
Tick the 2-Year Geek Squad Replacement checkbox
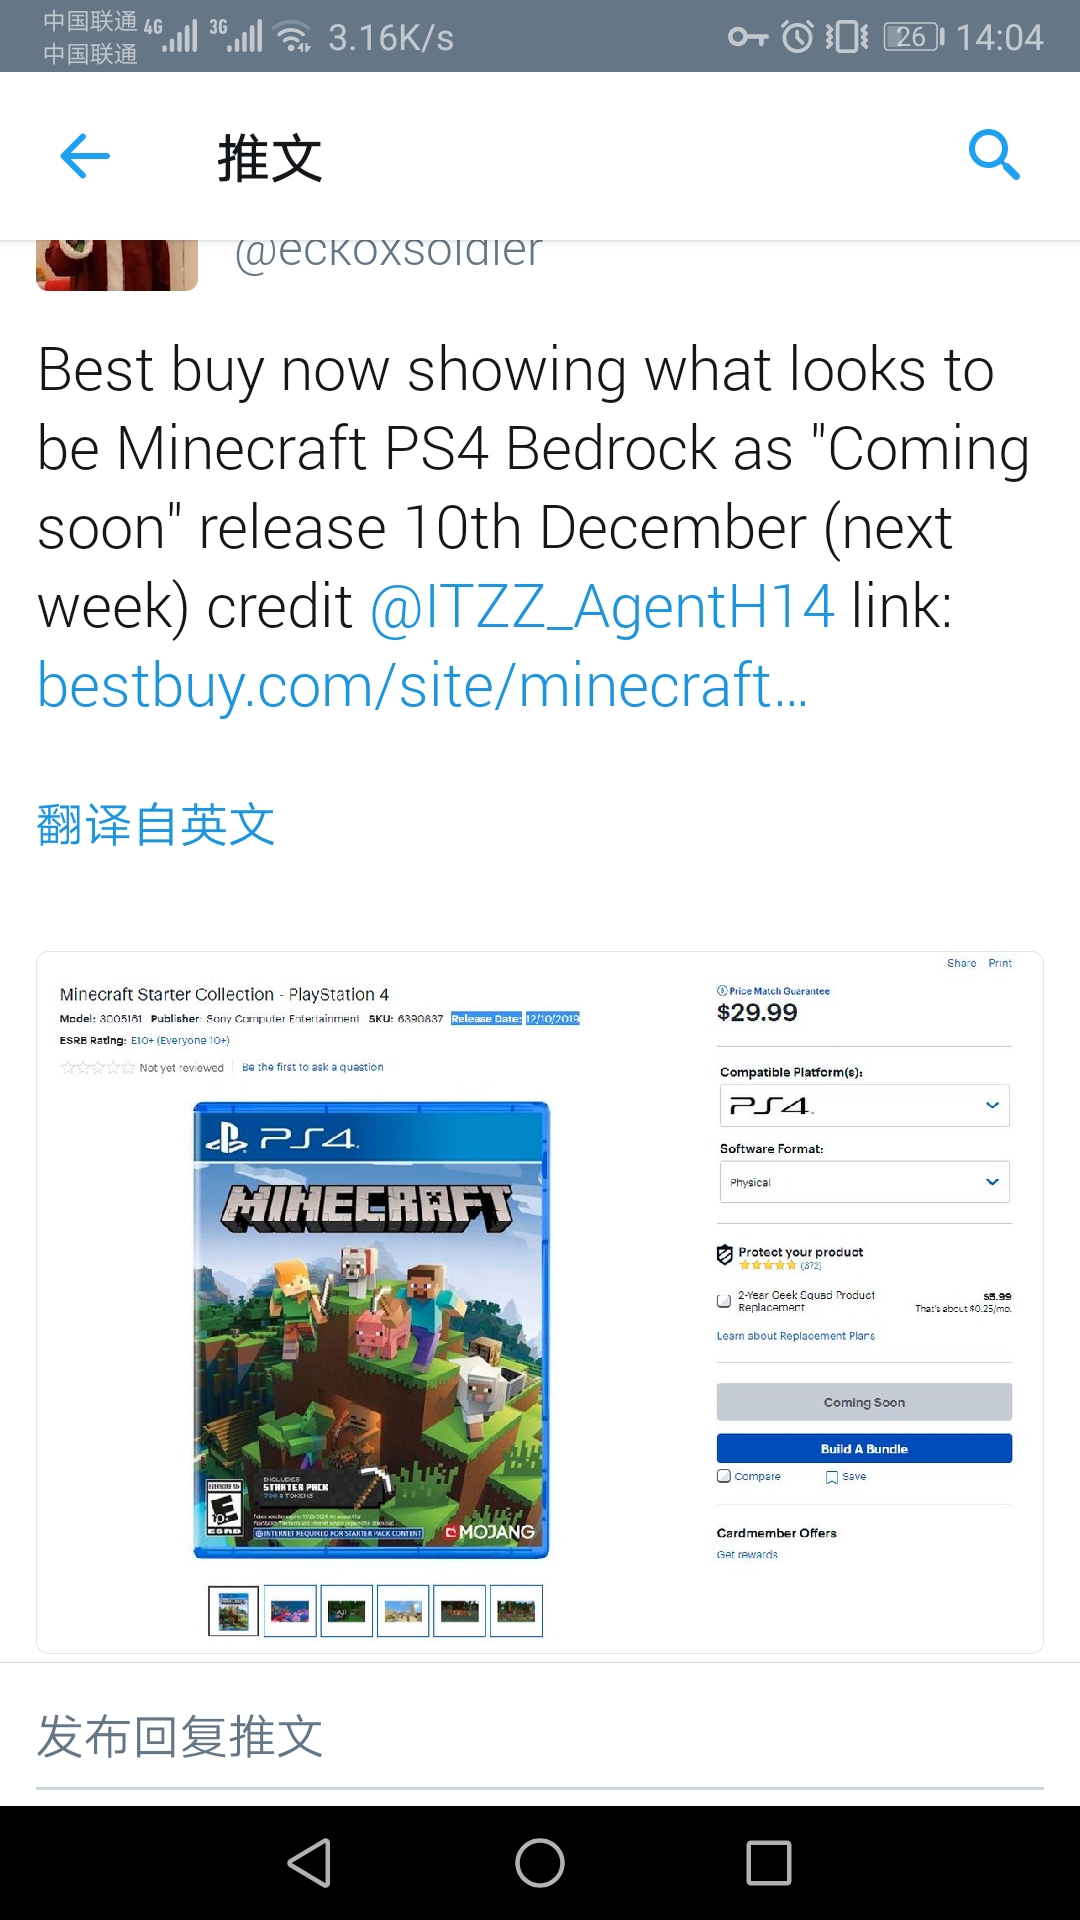[724, 1301]
